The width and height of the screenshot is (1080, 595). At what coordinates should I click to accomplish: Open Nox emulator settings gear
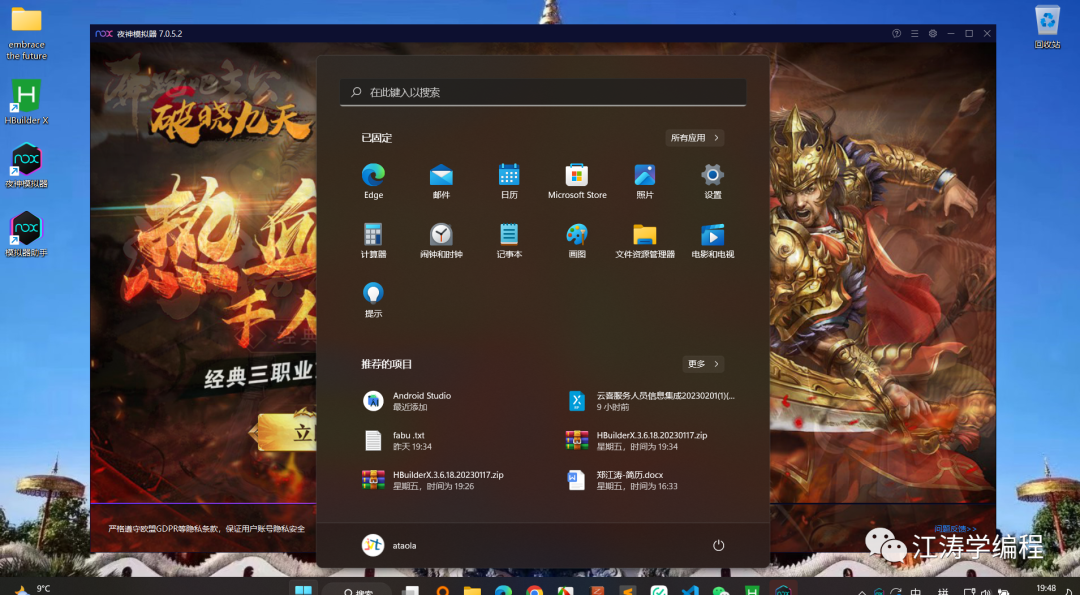[932, 33]
